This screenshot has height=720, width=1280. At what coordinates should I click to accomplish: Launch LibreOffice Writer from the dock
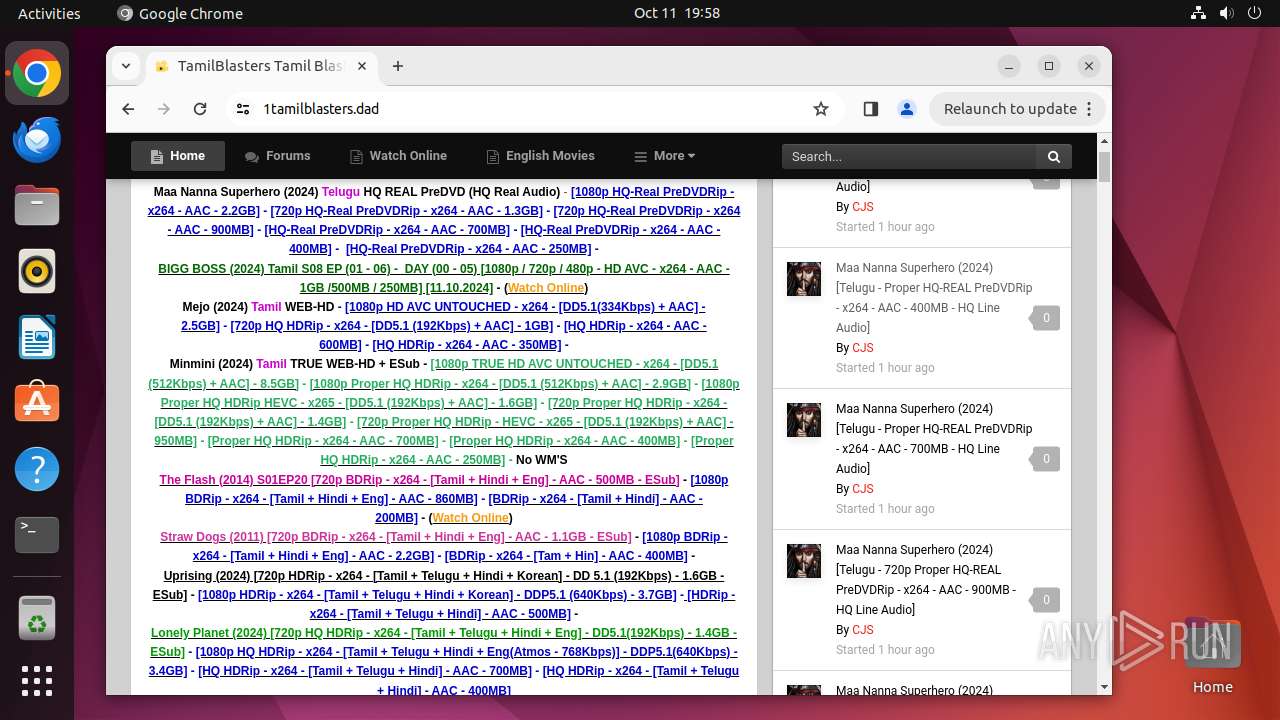[37, 337]
